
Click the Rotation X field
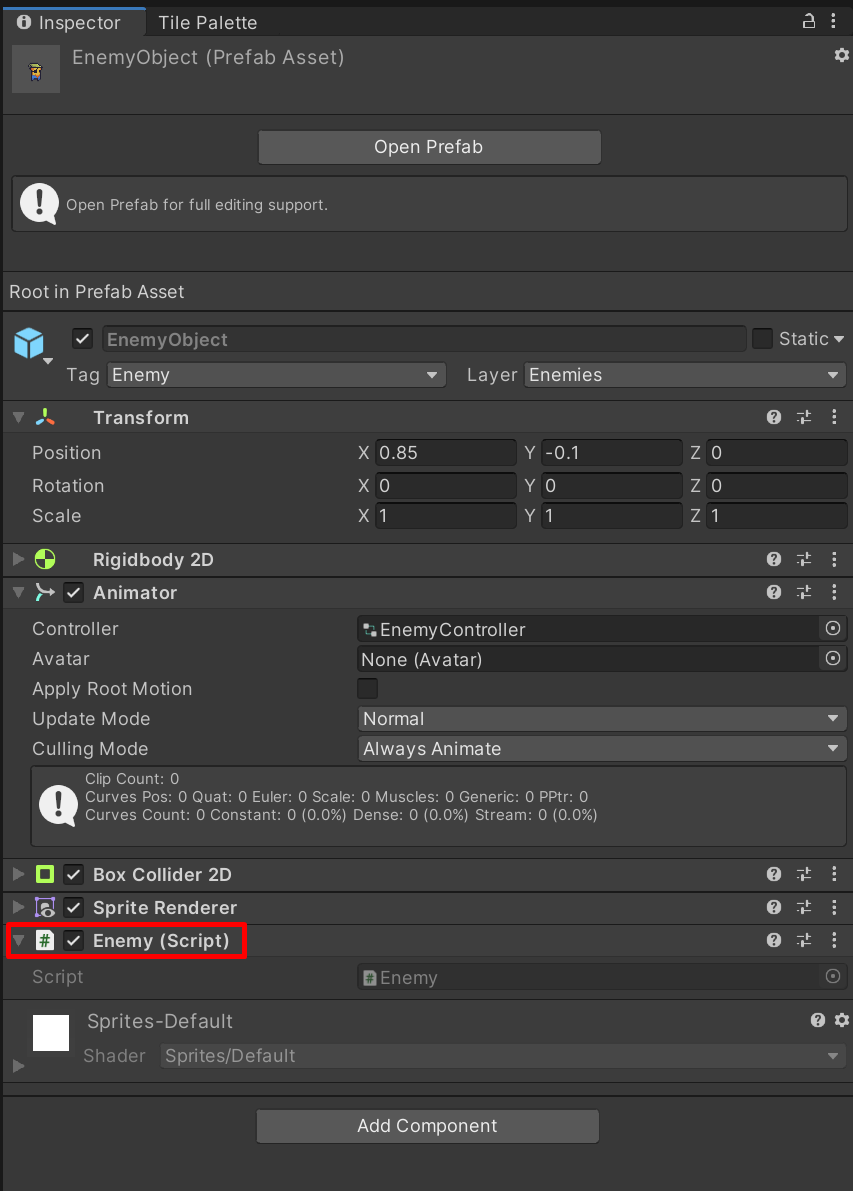pyautogui.click(x=446, y=485)
